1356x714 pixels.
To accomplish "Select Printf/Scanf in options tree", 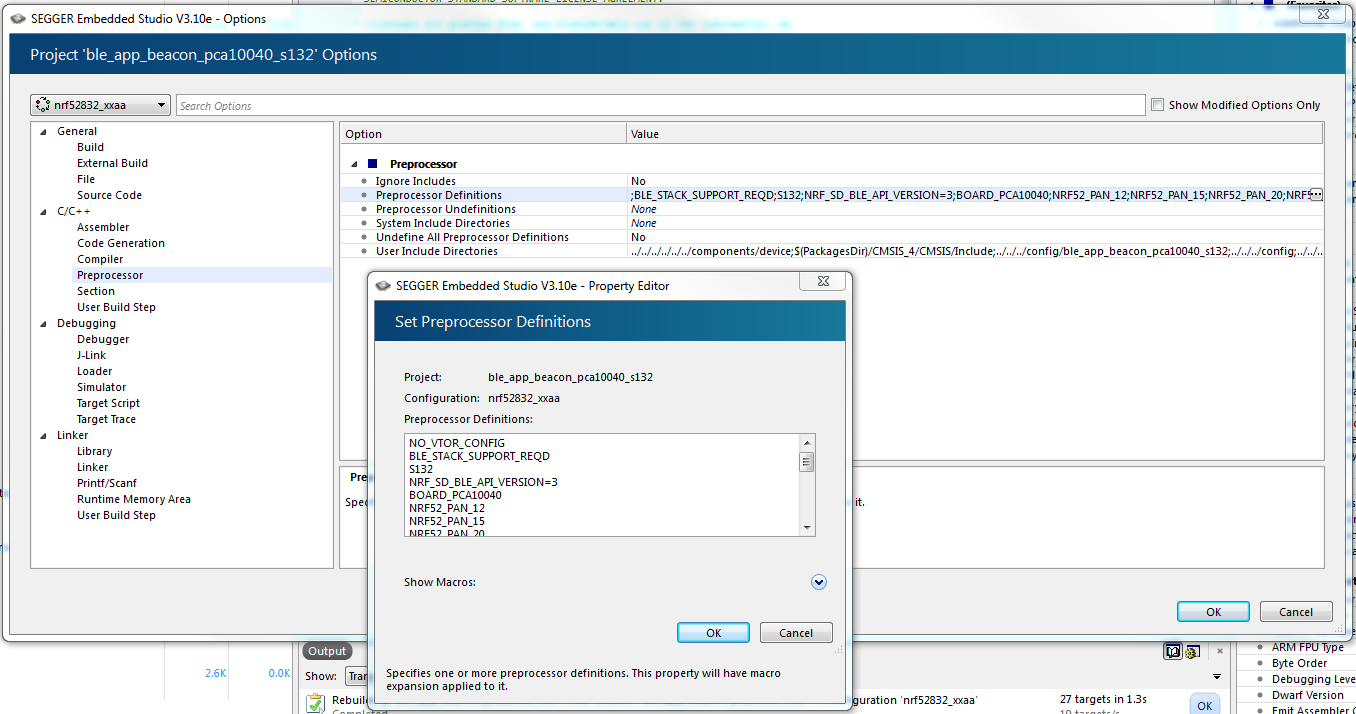I will pyautogui.click(x=107, y=483).
